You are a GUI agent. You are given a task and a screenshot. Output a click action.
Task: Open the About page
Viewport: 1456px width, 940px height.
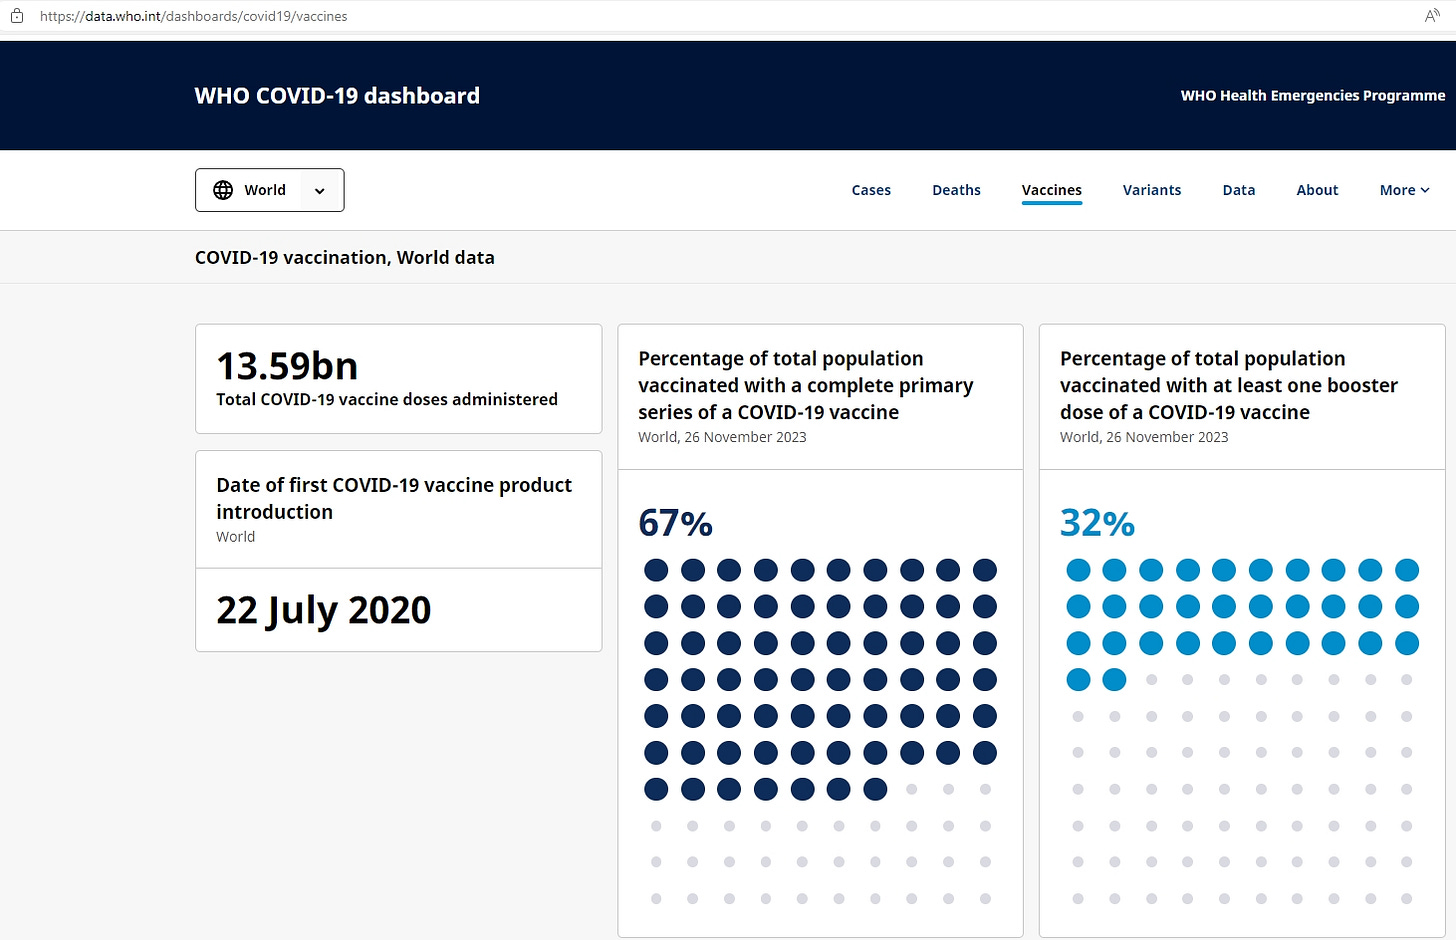pyautogui.click(x=1317, y=190)
